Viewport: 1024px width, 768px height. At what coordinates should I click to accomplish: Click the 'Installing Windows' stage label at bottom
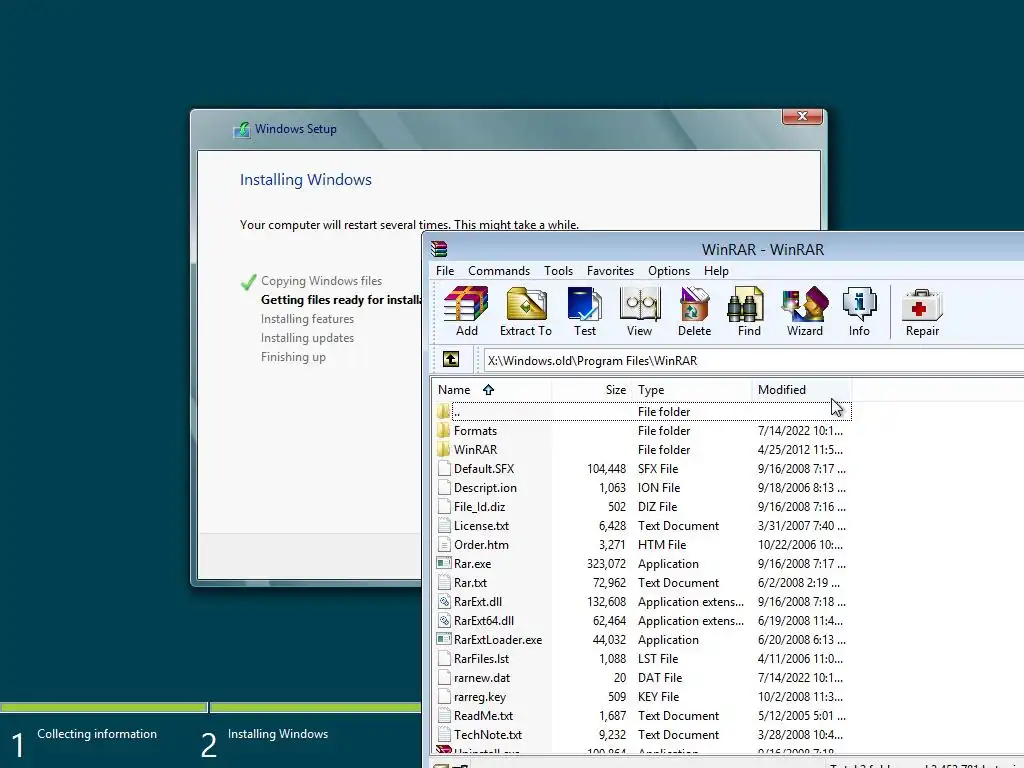point(278,733)
